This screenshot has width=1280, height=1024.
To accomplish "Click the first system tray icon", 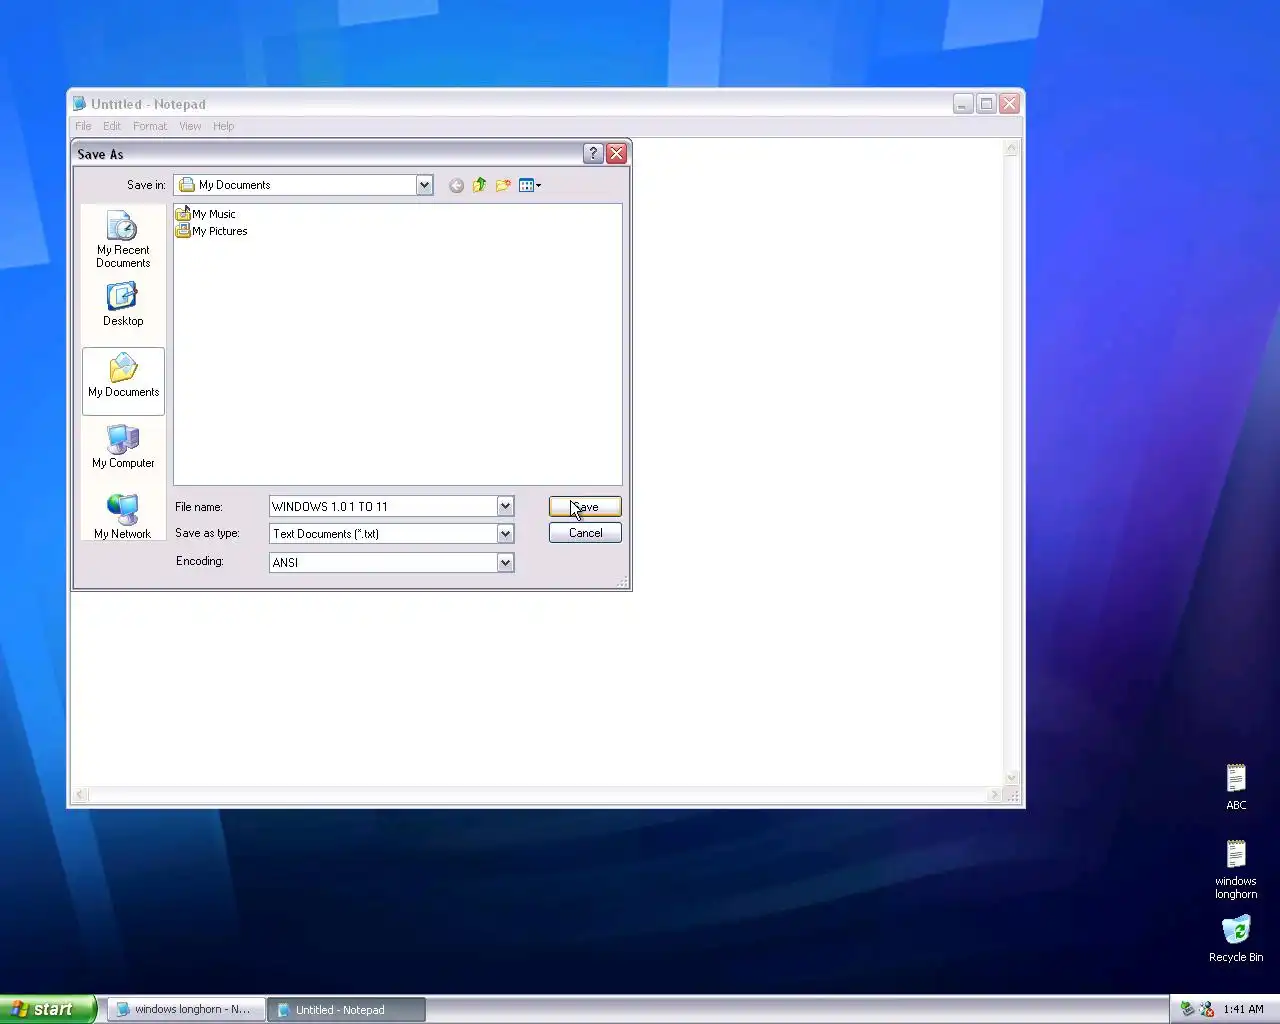I will pyautogui.click(x=1187, y=1009).
